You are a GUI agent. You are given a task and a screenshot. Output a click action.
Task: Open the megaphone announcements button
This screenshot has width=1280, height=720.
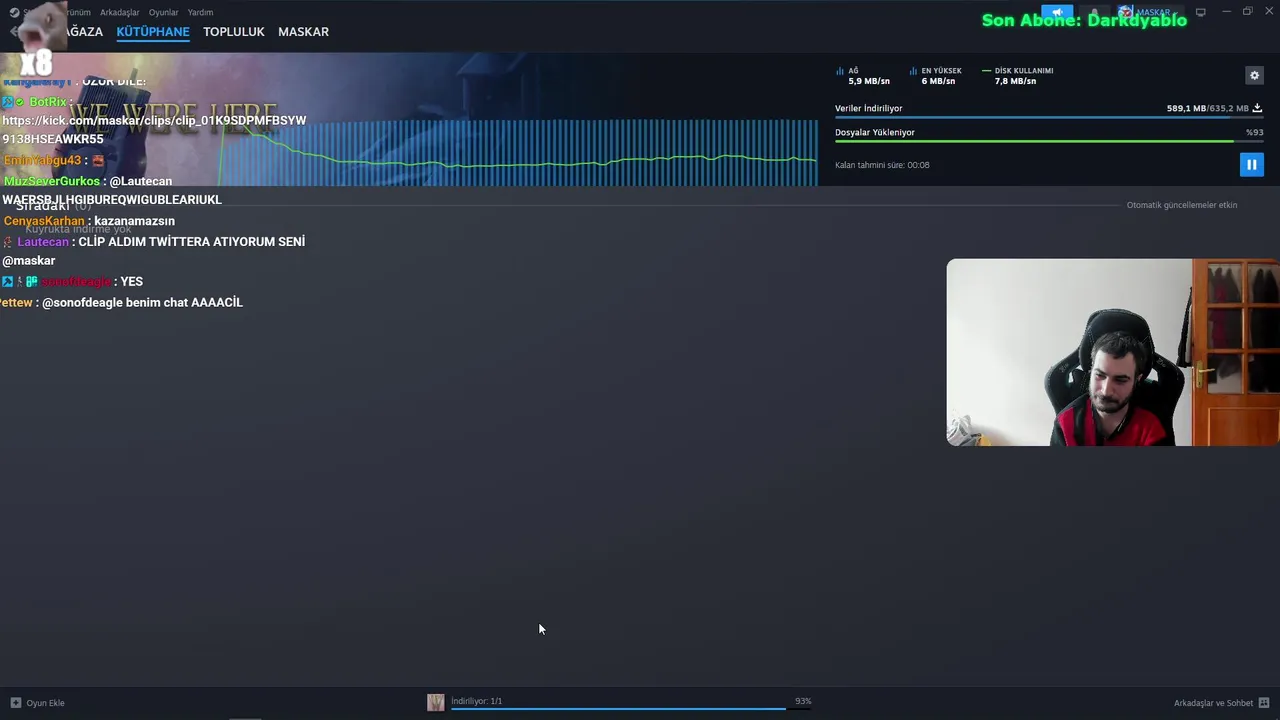tap(1057, 12)
